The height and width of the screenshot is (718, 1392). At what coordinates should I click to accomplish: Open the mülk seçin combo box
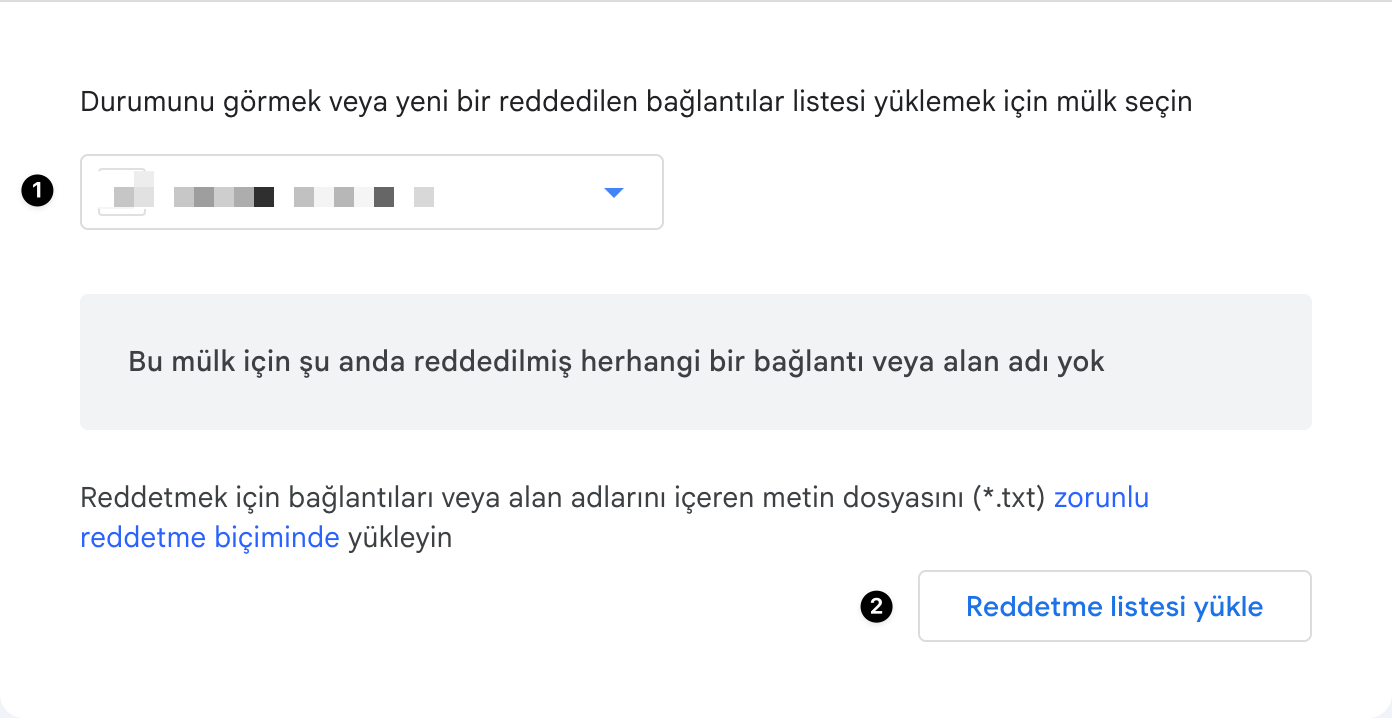370,191
